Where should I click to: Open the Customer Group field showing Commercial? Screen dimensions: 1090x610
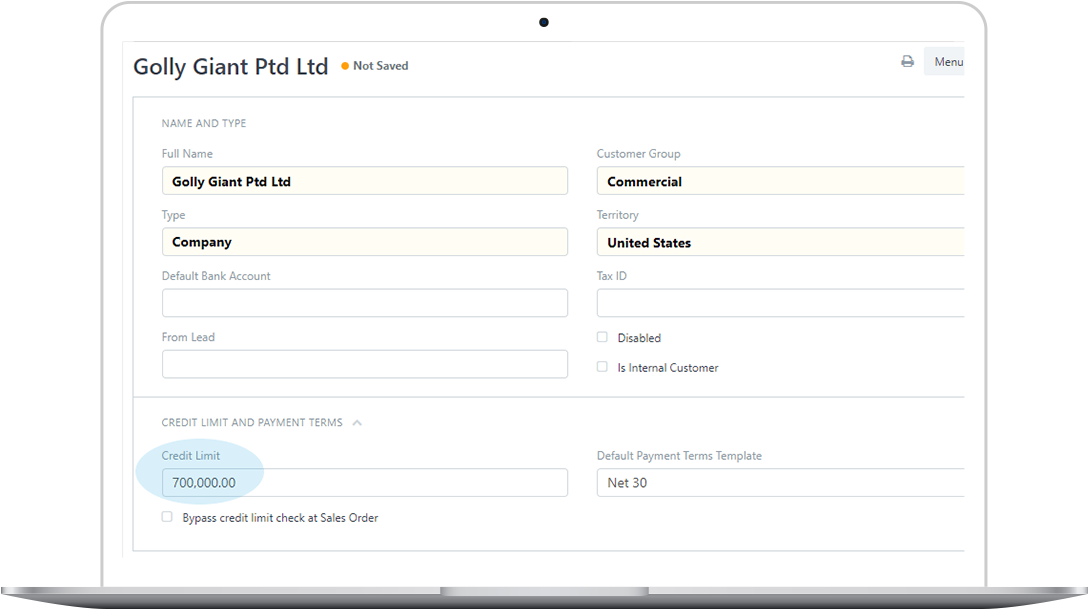point(780,181)
